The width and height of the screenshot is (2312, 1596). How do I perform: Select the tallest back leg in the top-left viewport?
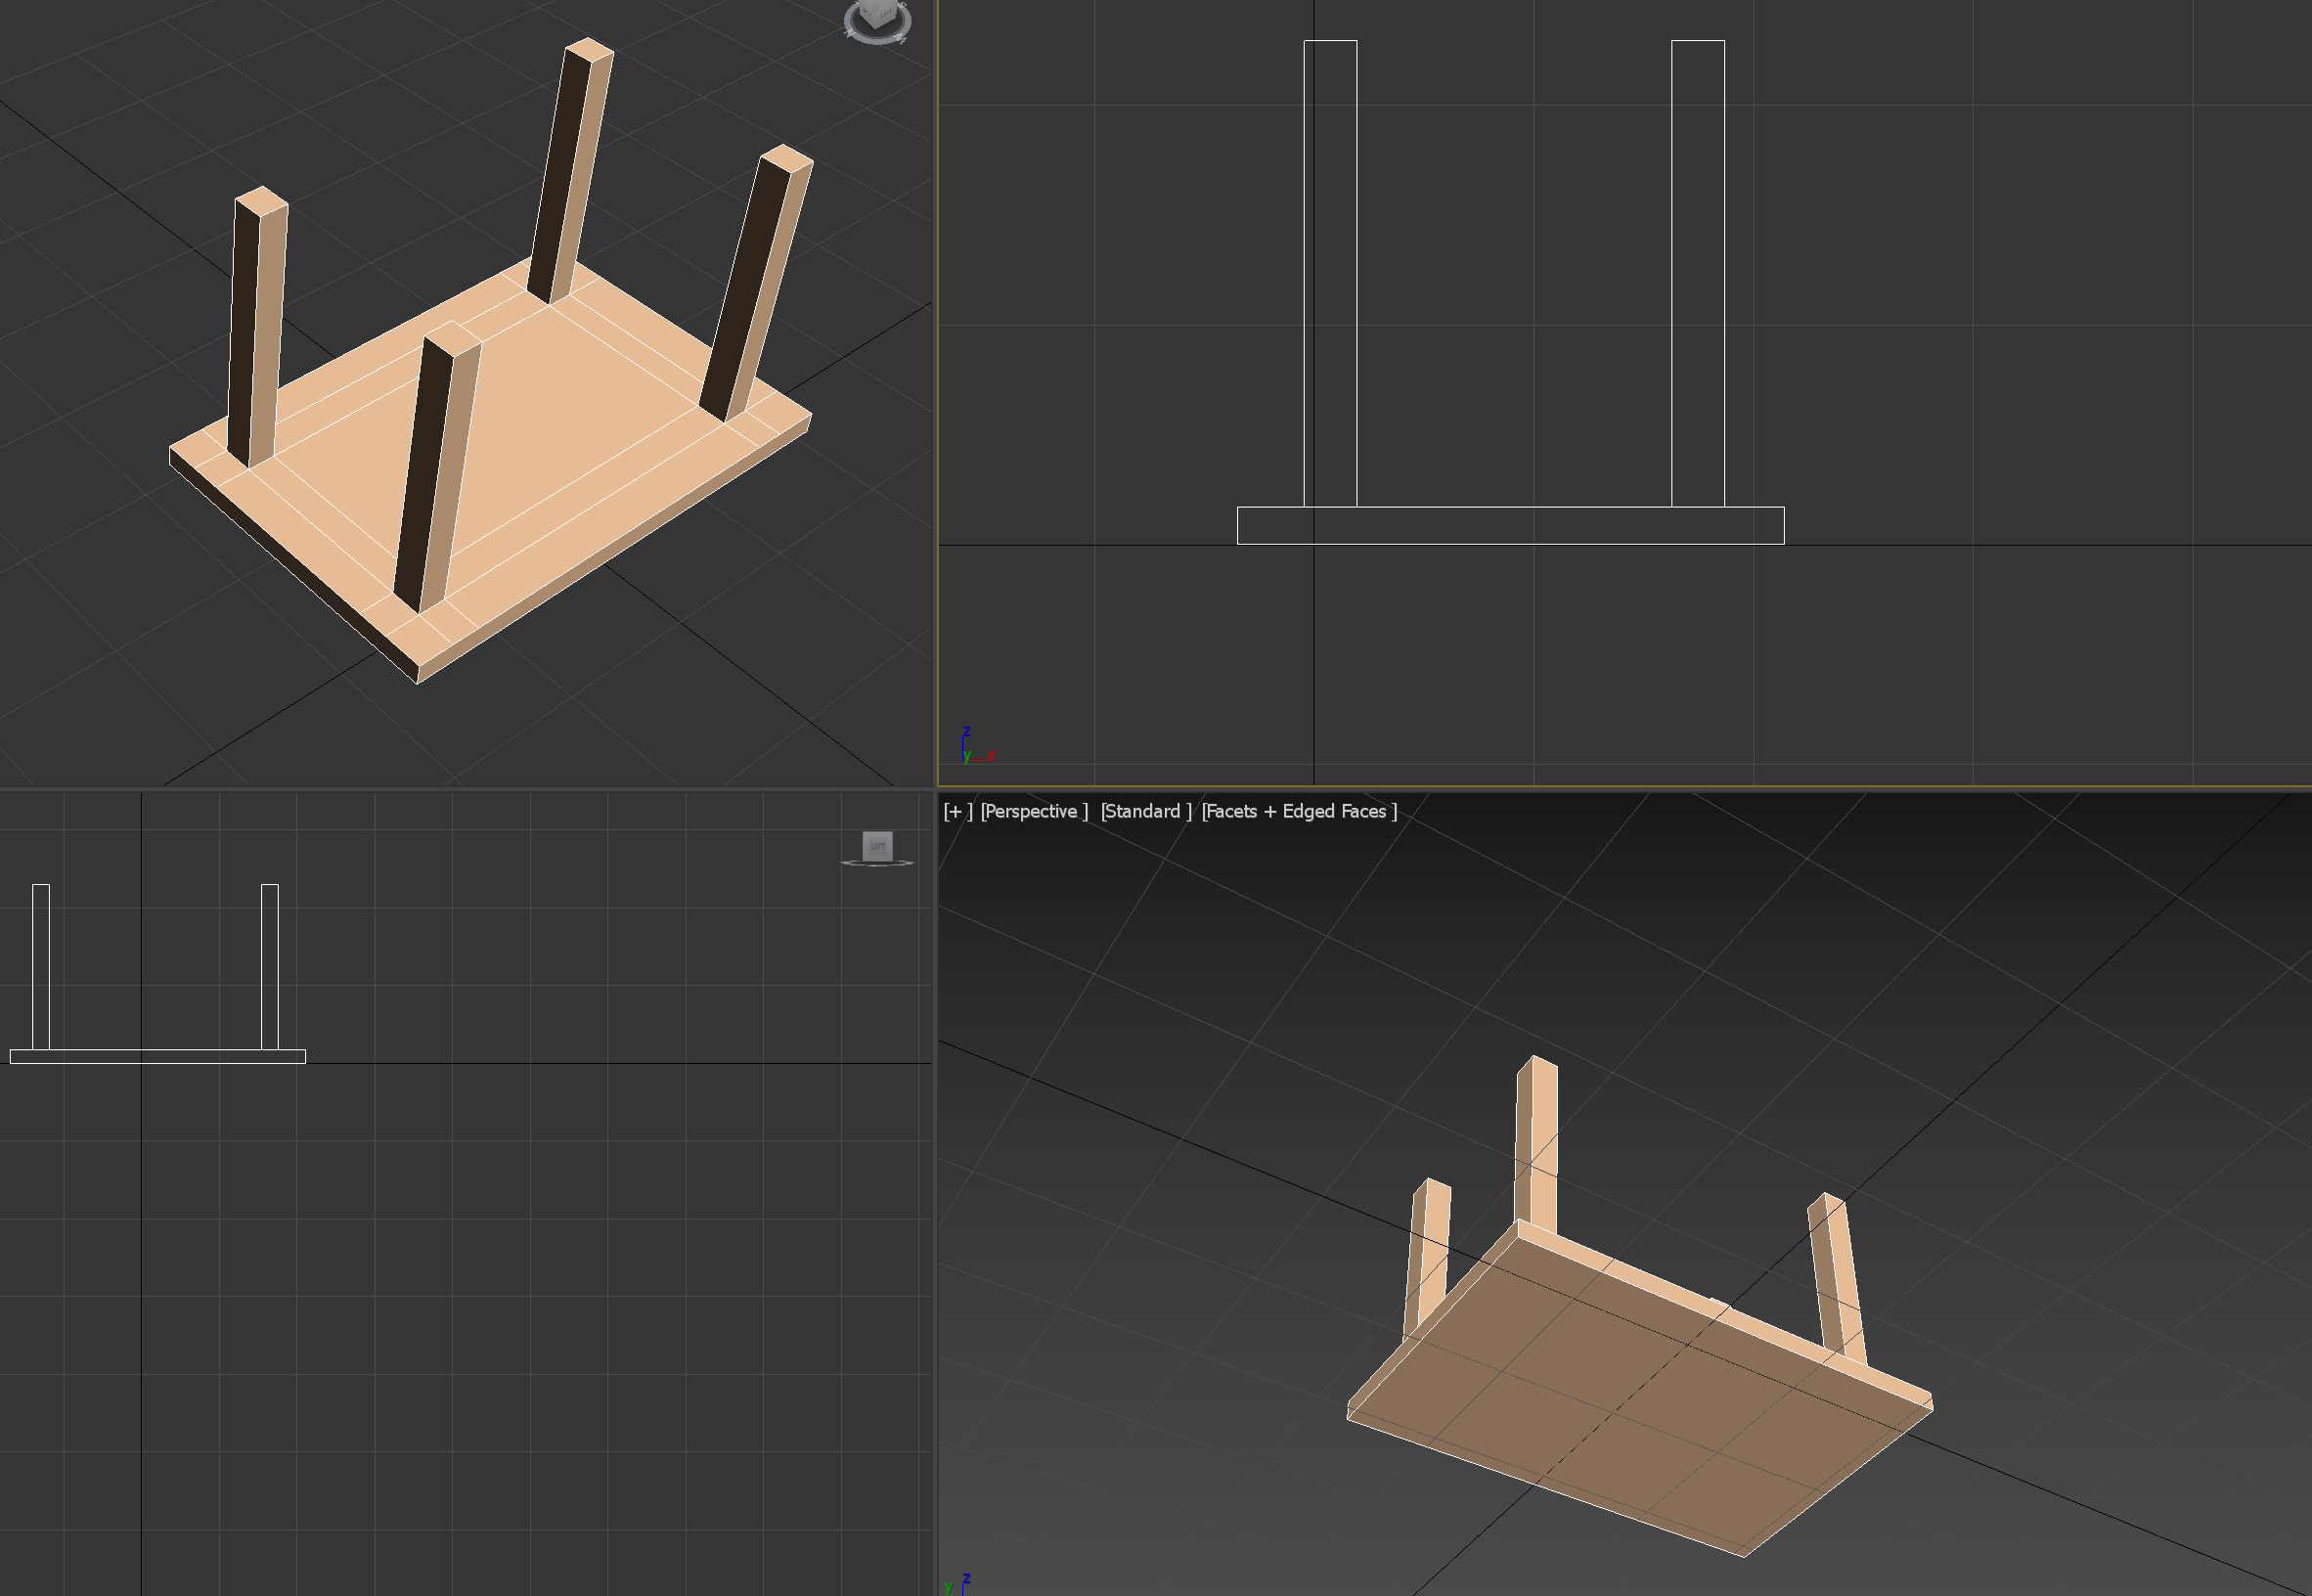coord(572,170)
